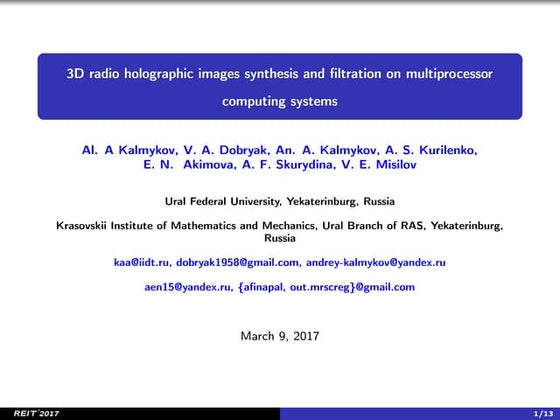Viewport: 560px width, 420px height.
Task: Click the email line starting 'kaa@iidt.ru'
Action: 280,262
